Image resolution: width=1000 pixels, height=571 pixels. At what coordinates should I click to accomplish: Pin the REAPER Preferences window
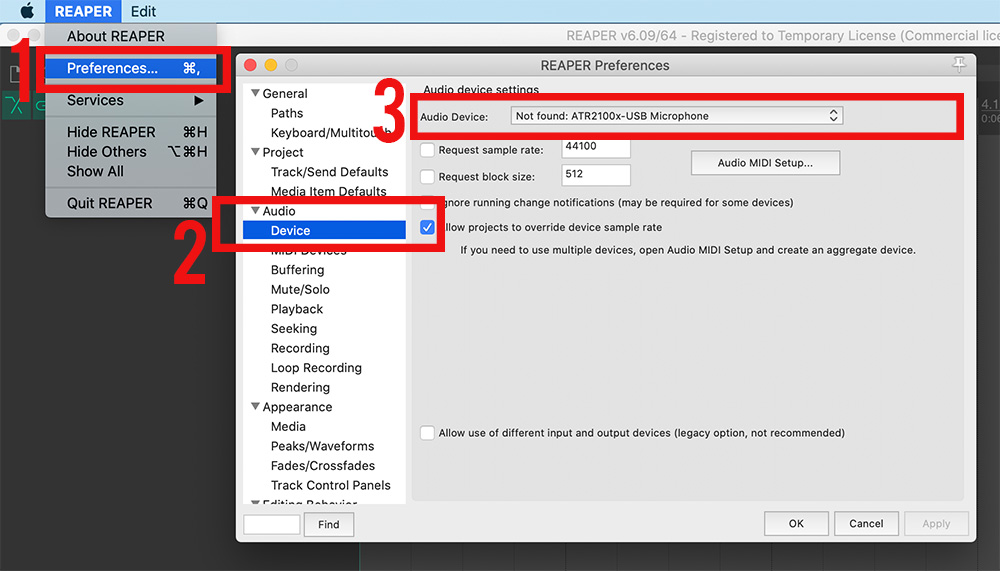click(959, 64)
